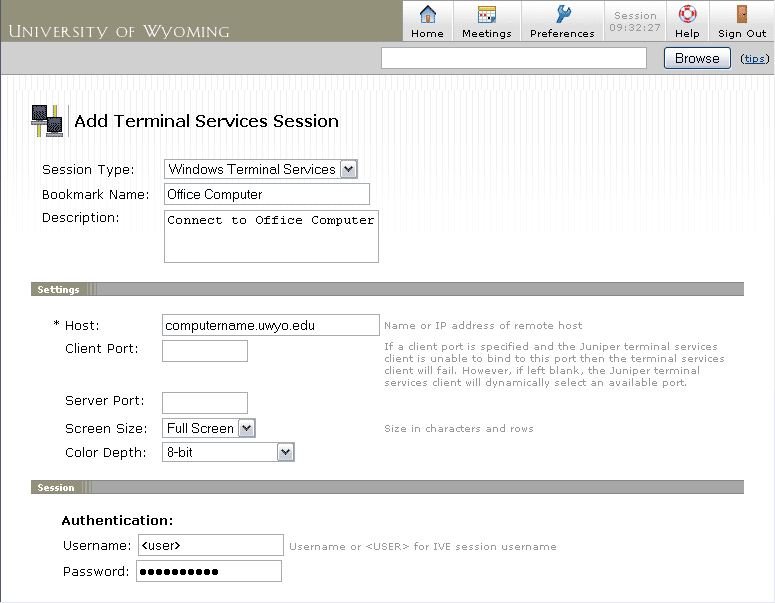Click the browse address input field
The image size is (775, 603).
[x=514, y=58]
